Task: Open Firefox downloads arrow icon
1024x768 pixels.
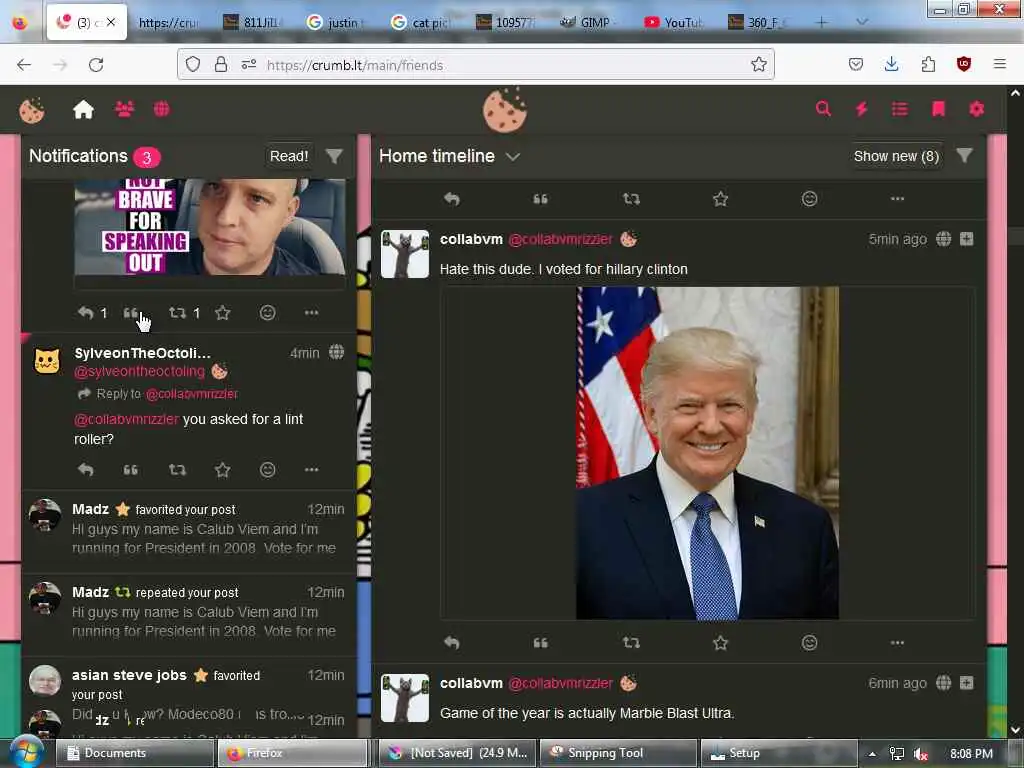Action: (891, 64)
